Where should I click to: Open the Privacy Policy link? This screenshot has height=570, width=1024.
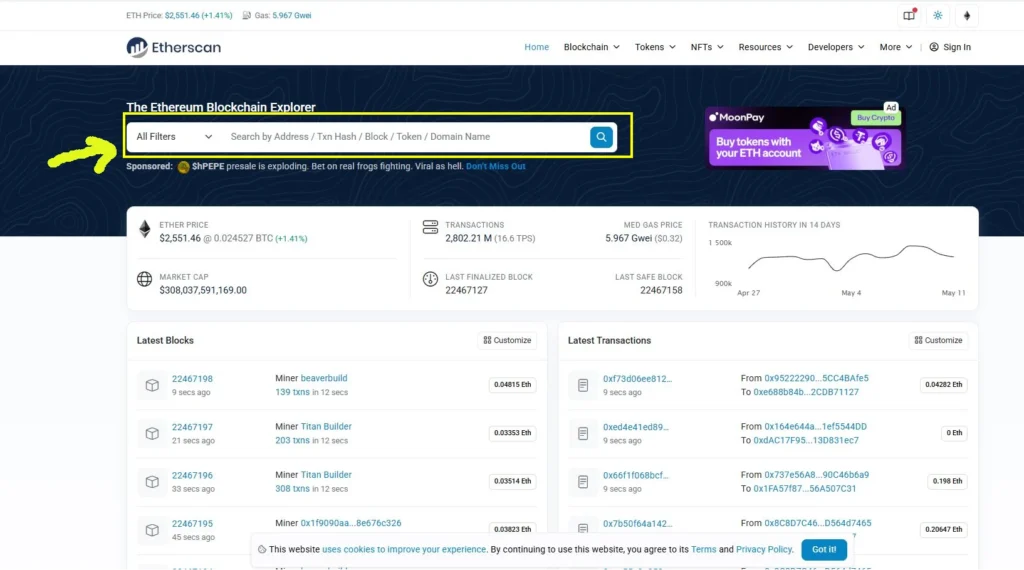pyautogui.click(x=764, y=550)
